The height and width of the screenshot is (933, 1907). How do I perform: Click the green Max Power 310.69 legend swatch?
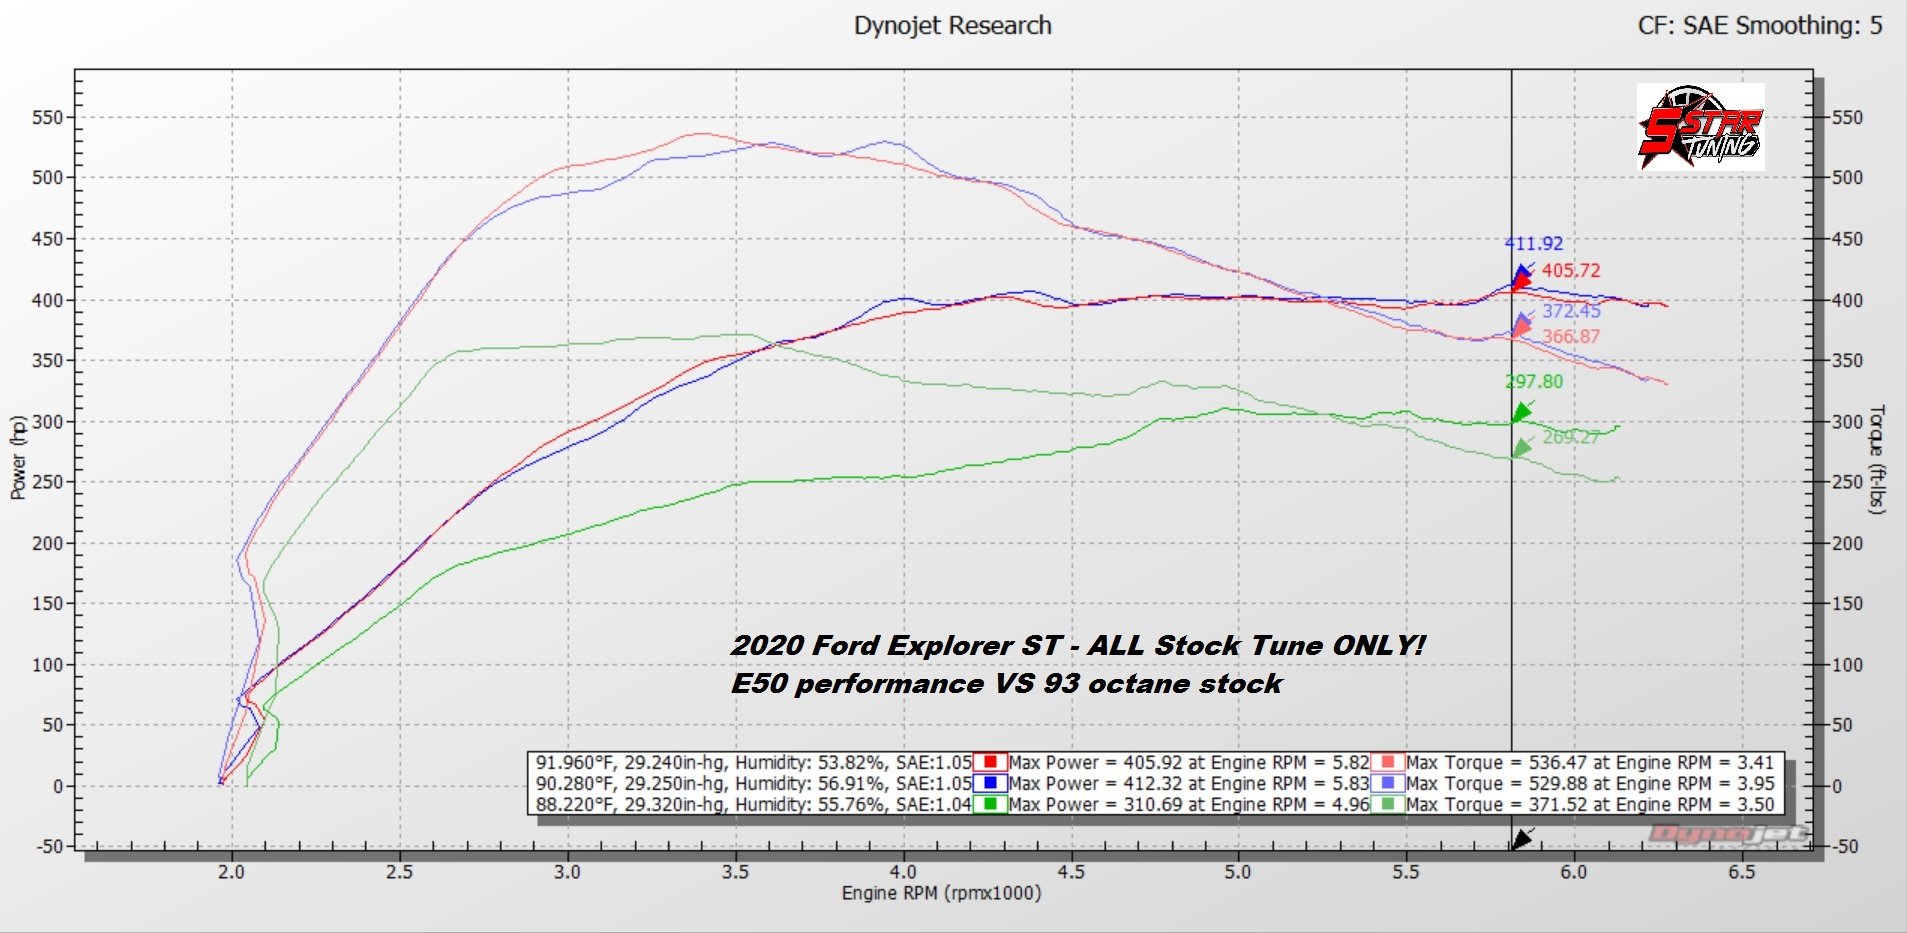click(x=989, y=804)
